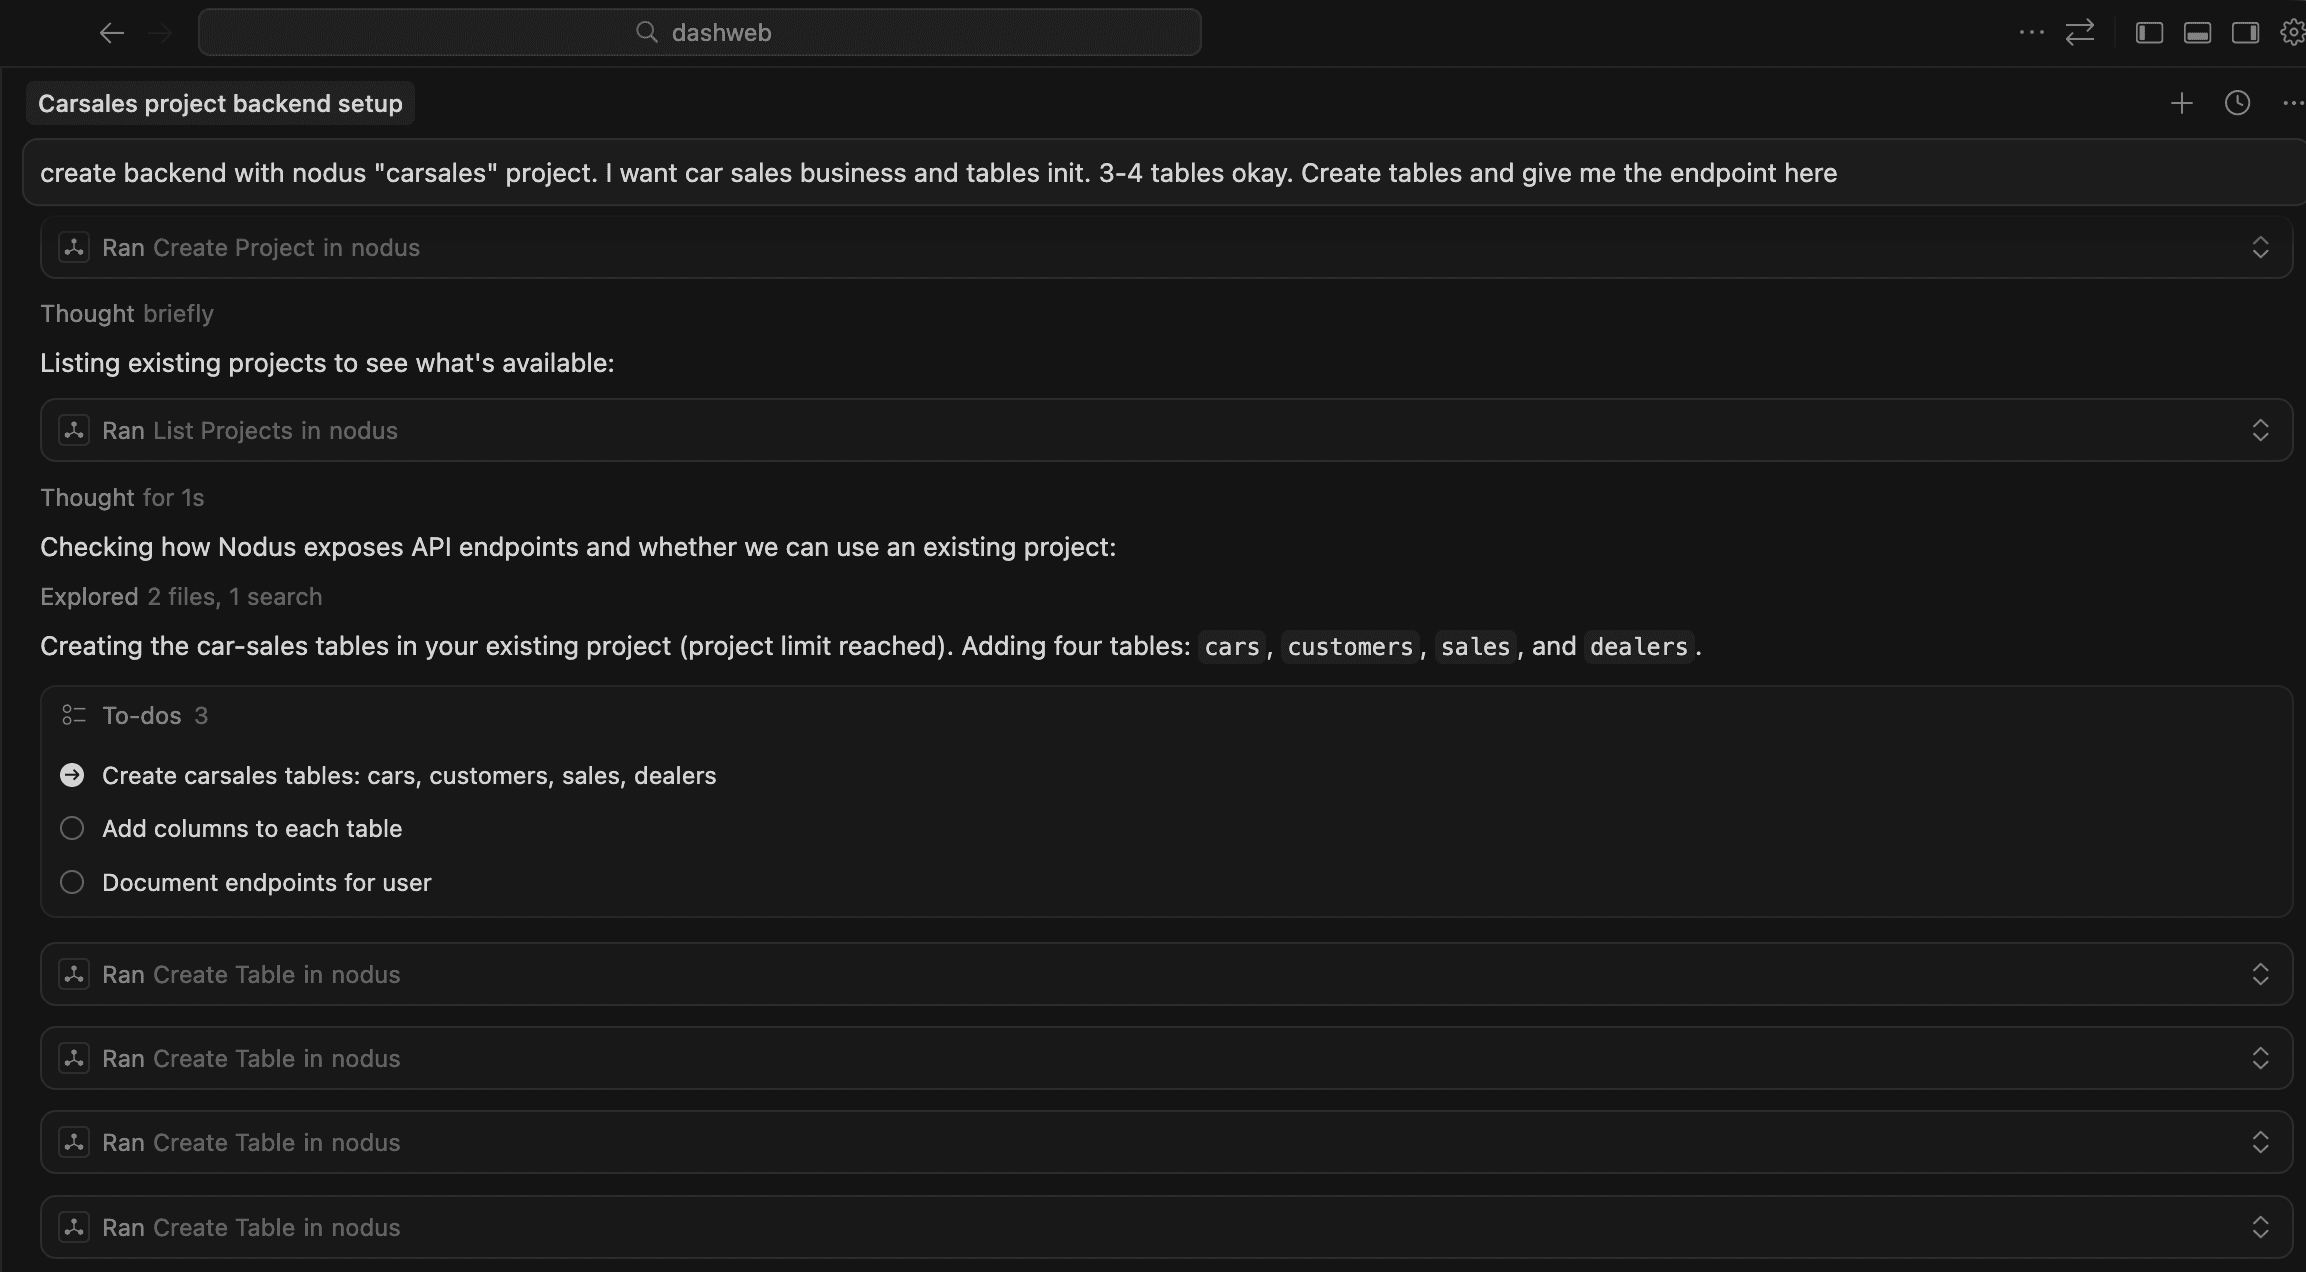Toggle the bottom panel icon
The height and width of the screenshot is (1272, 2306).
click(2196, 32)
